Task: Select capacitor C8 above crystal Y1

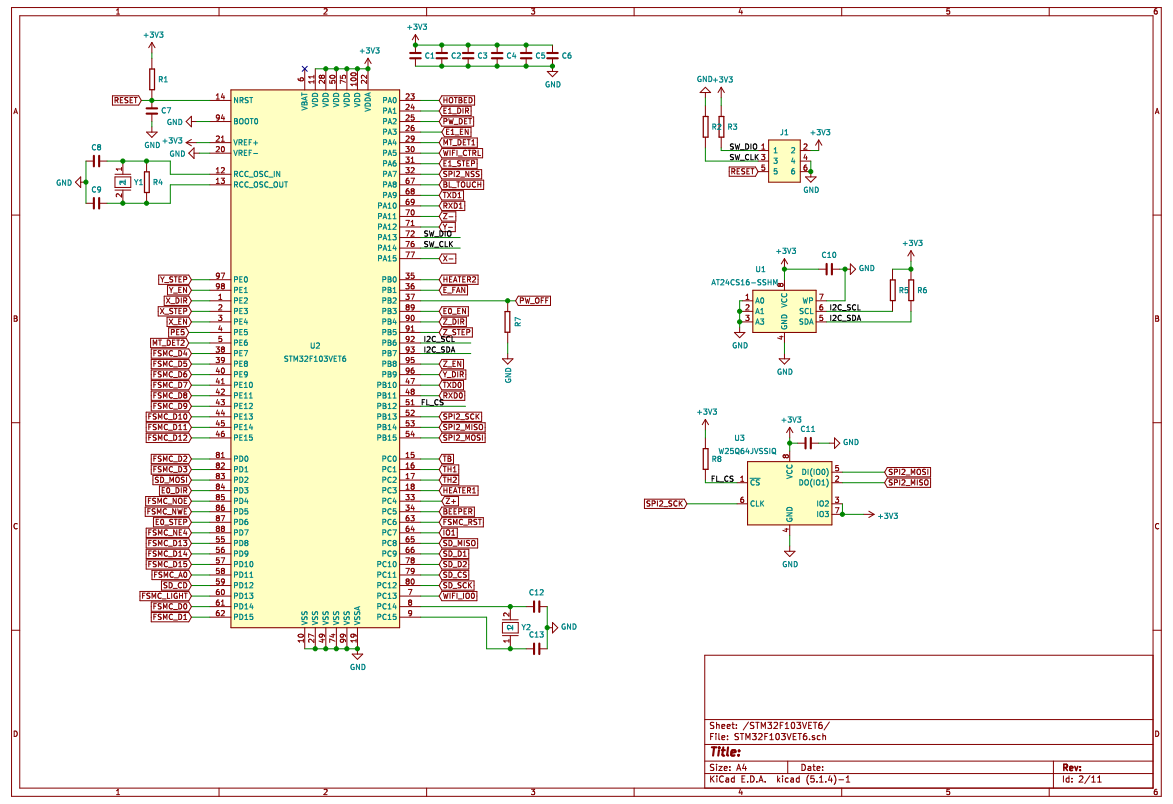Action: (96, 161)
